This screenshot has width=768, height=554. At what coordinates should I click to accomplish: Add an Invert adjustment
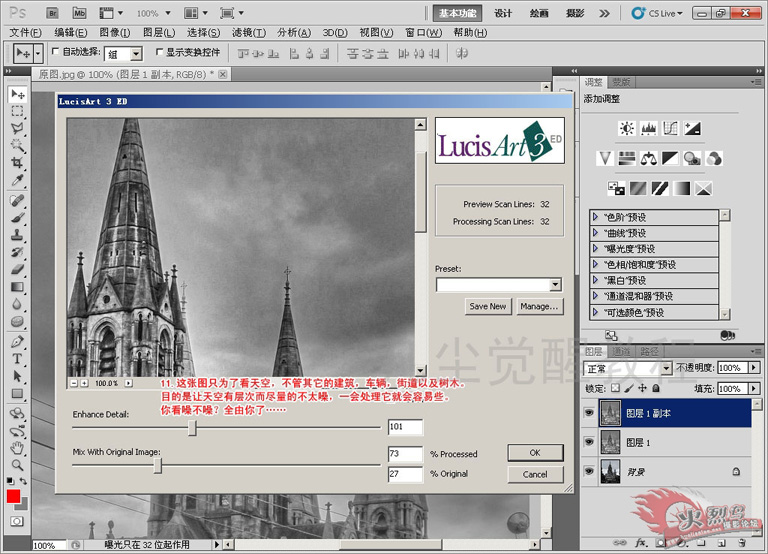pos(616,188)
